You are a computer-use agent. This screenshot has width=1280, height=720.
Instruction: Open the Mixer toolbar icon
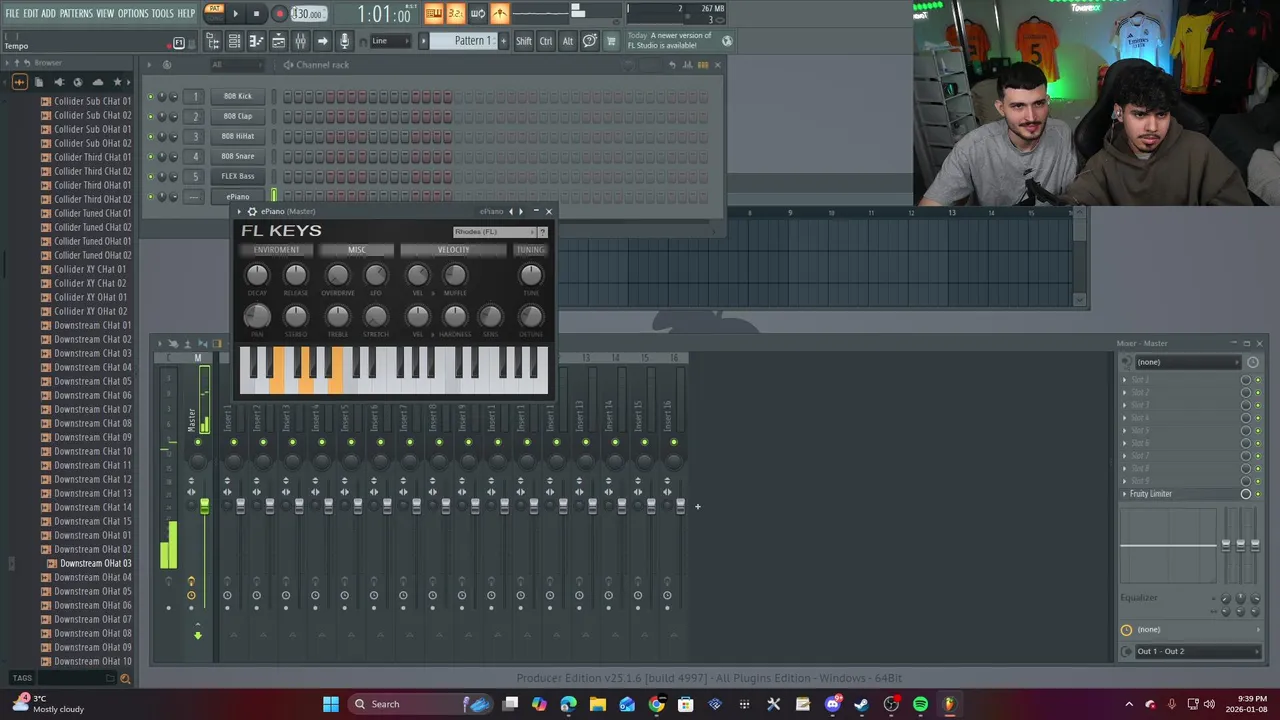pos(300,41)
